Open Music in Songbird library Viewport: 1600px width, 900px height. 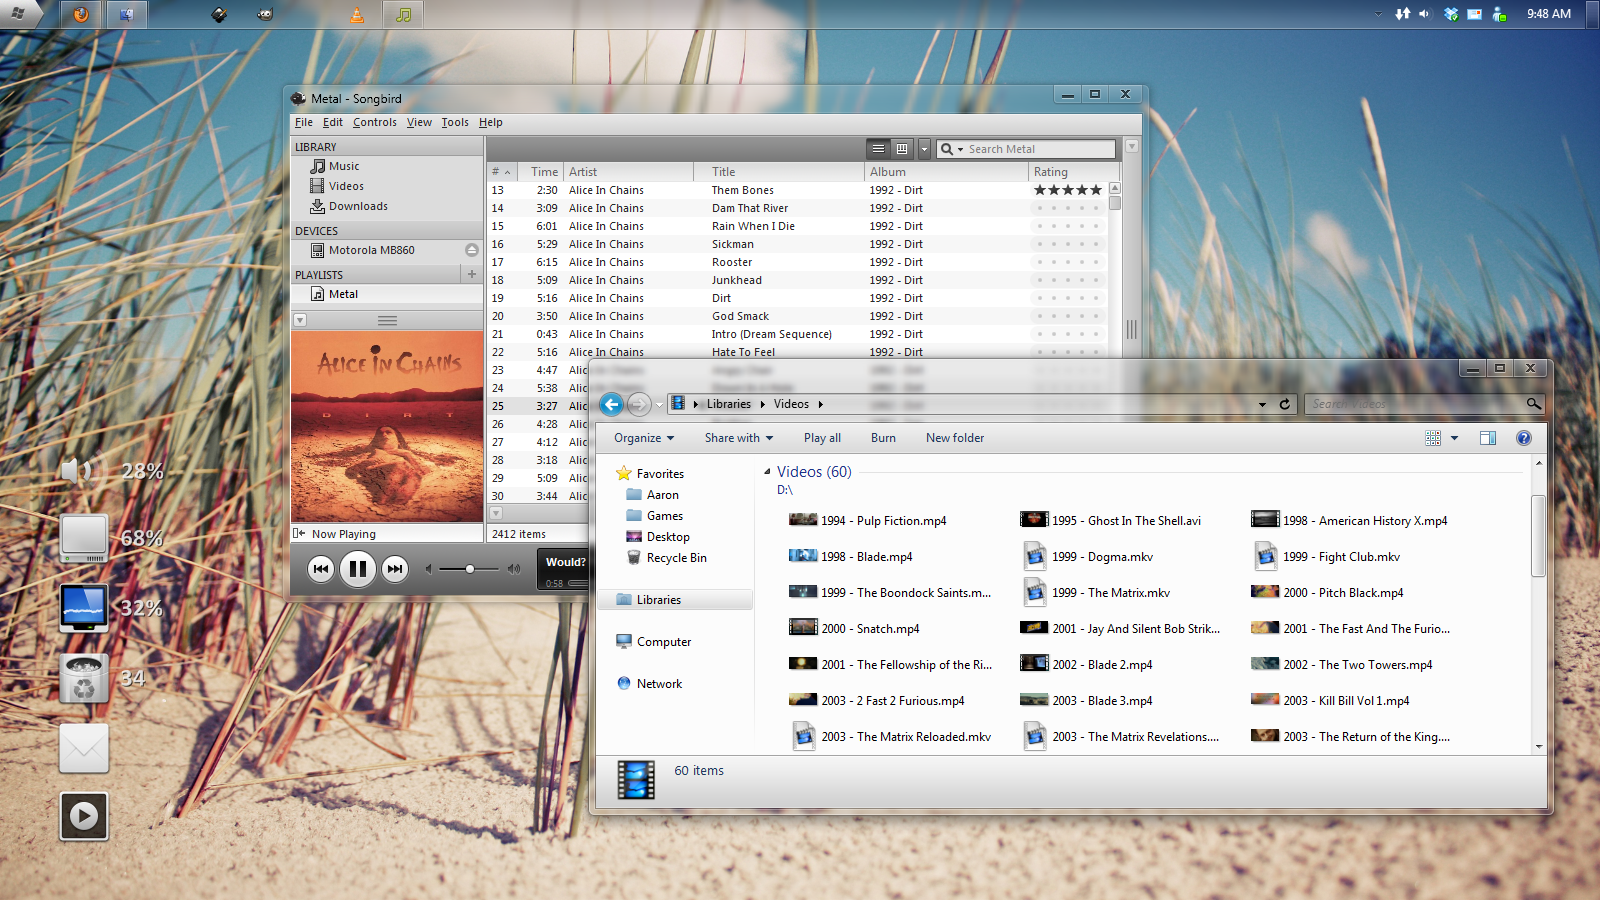pyautogui.click(x=335, y=167)
